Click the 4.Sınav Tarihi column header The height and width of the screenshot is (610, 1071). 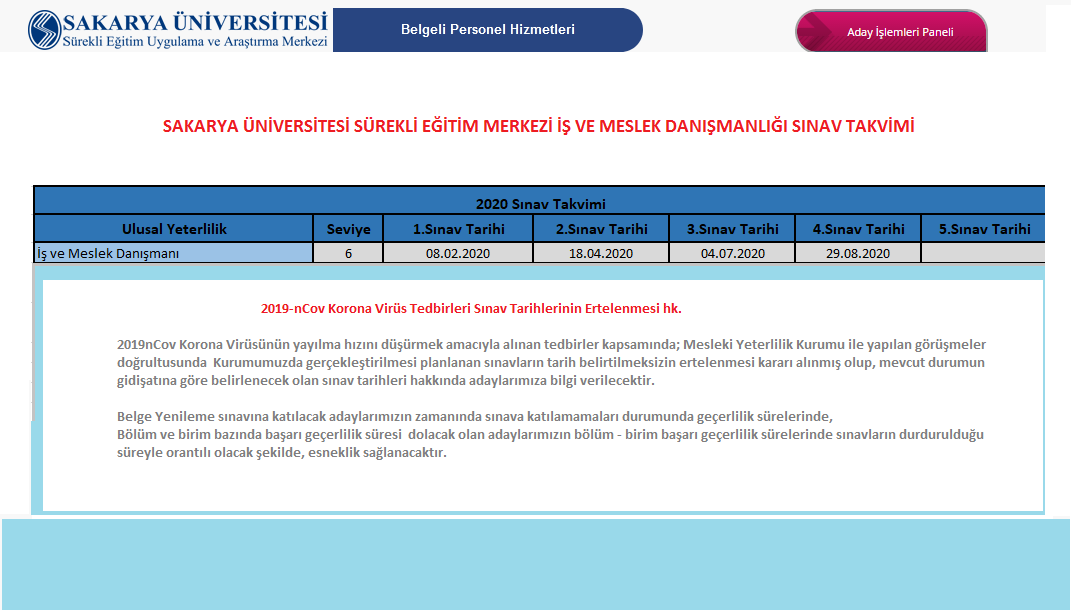[858, 229]
